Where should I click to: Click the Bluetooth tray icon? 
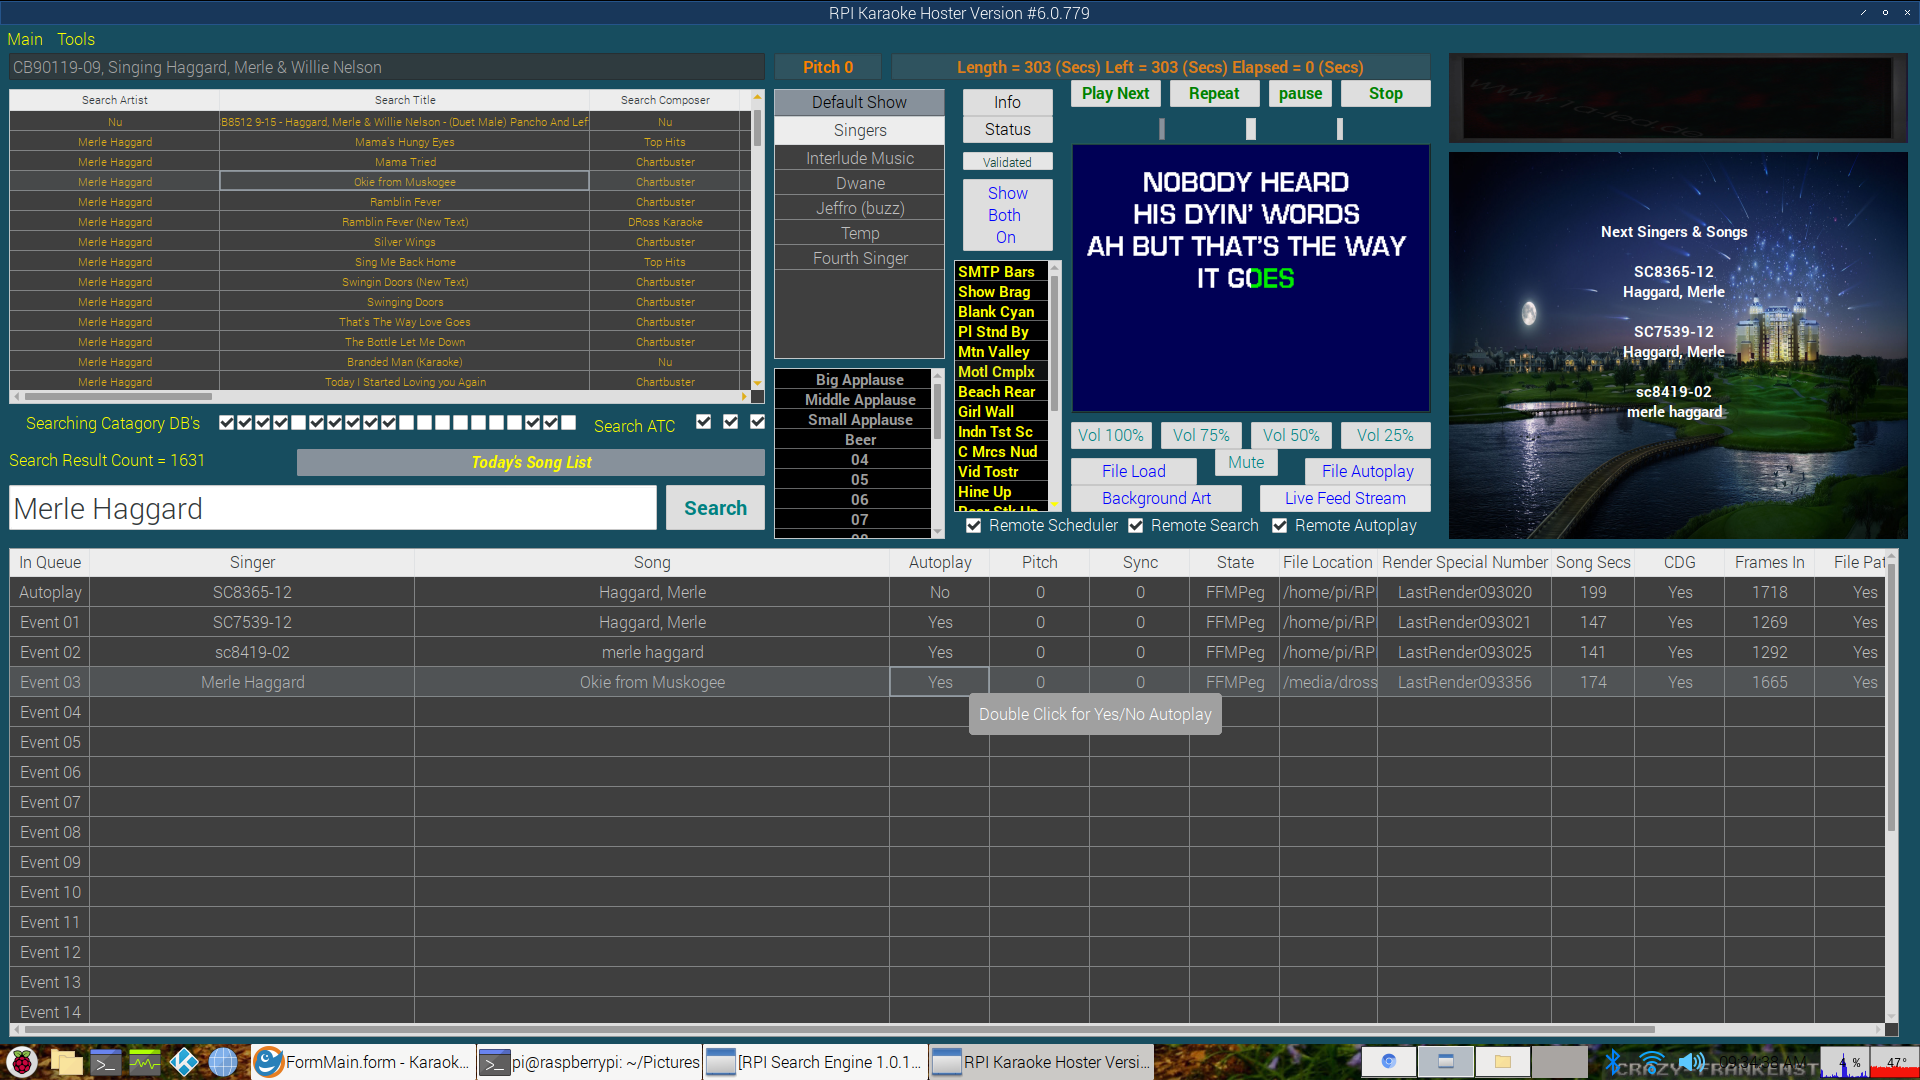click(1612, 1062)
